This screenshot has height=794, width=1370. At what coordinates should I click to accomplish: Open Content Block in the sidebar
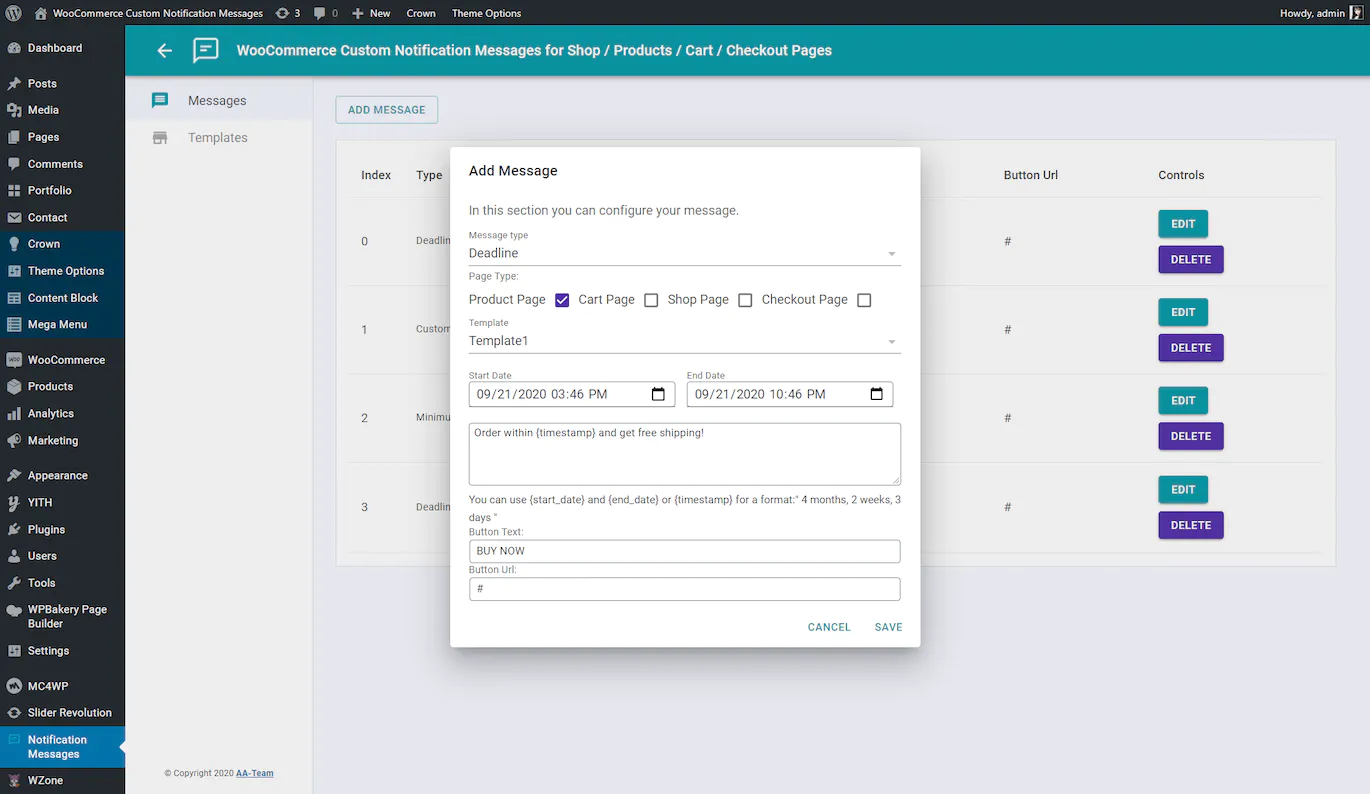point(62,298)
